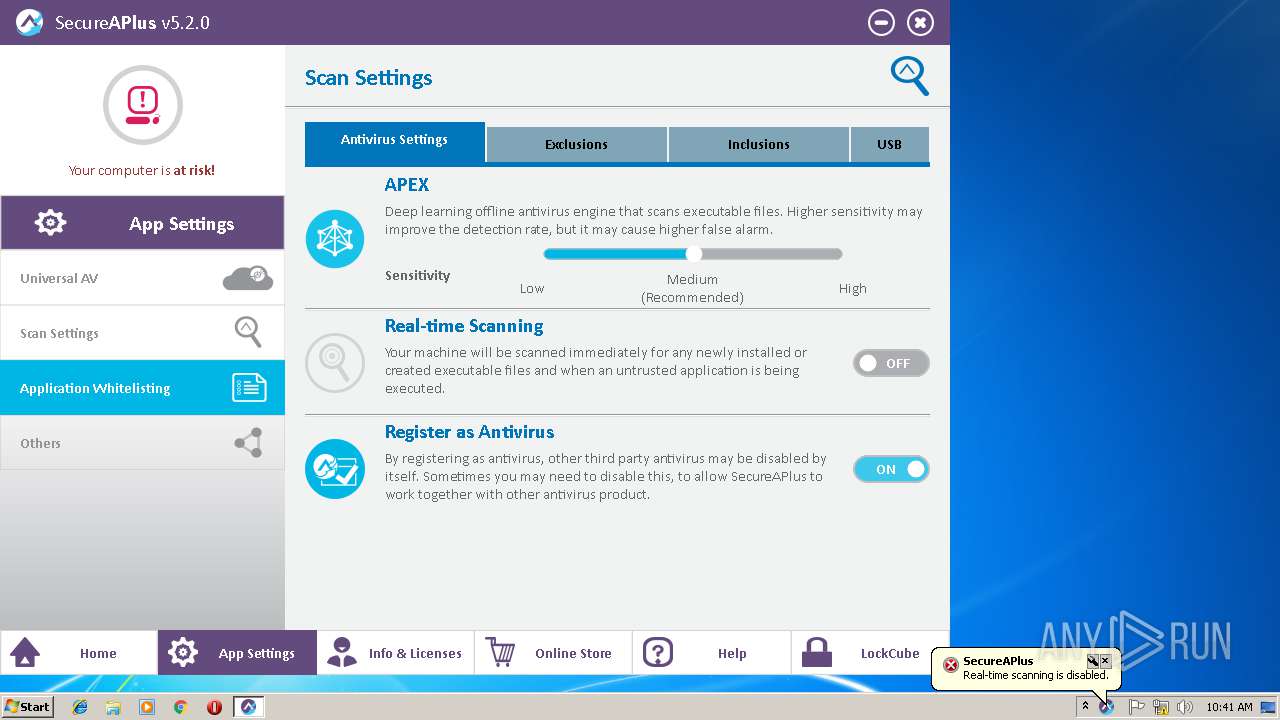Open Google Chrome from the taskbar
Viewport: 1280px width, 720px height.
pos(181,707)
